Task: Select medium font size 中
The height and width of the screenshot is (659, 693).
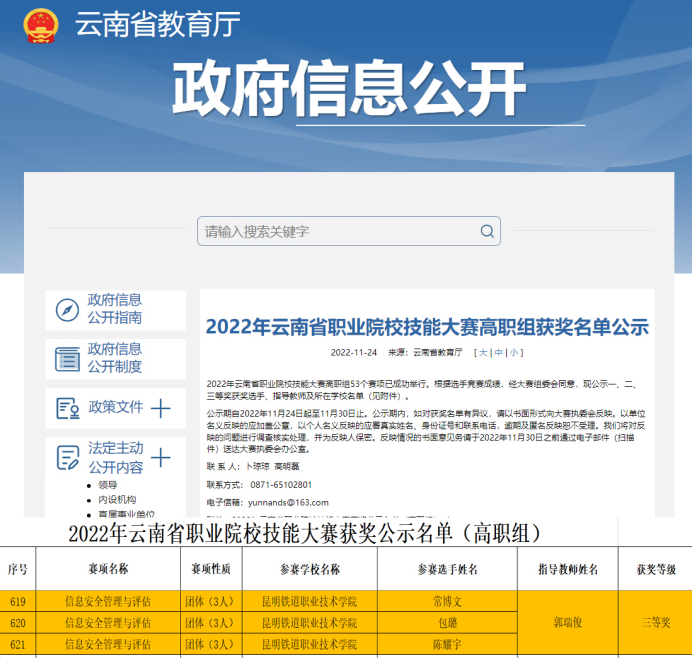Action: pos(499,352)
